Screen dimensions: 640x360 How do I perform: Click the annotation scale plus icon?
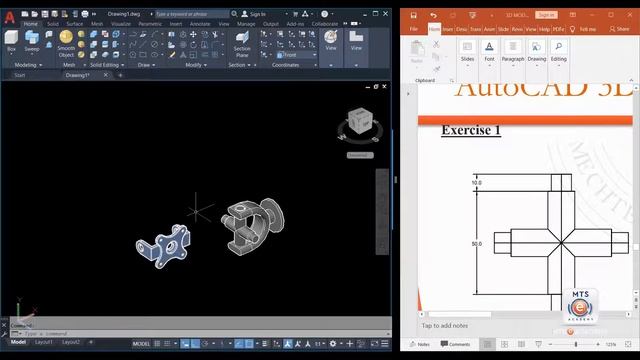[x=349, y=344]
